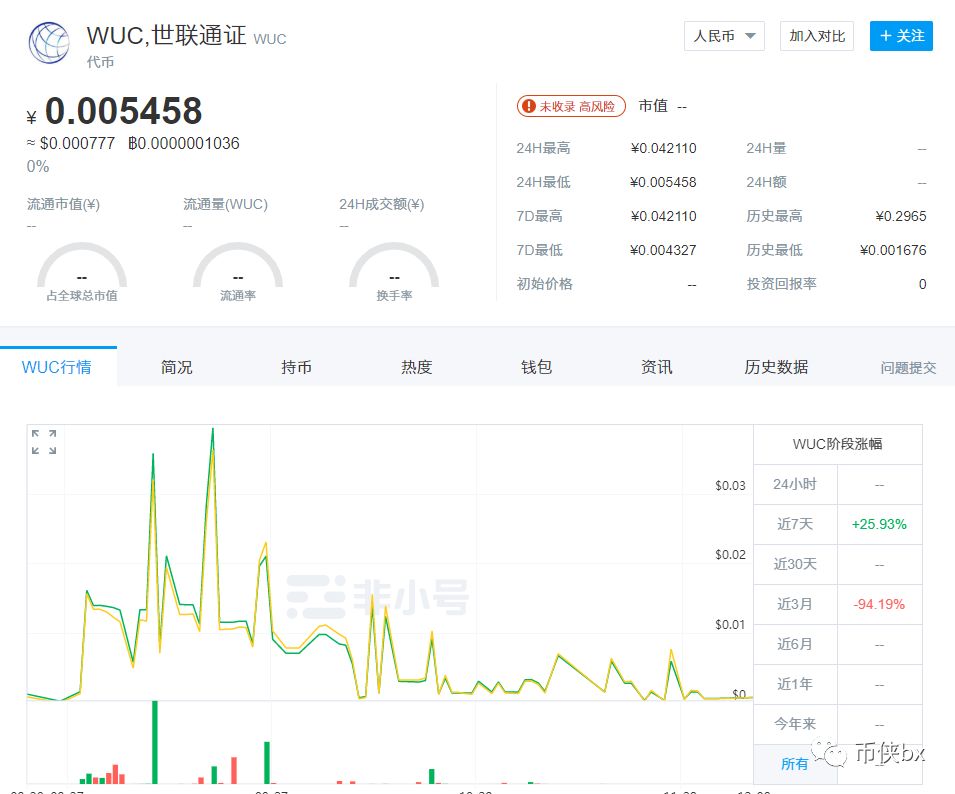Click the USD value $0.000777
This screenshot has width=955, height=794.
pyautogui.click(x=77, y=144)
